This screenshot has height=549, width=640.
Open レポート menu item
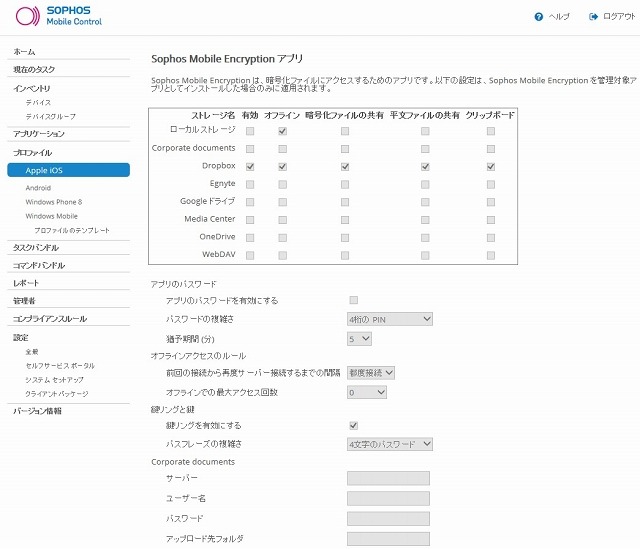tap(26, 283)
